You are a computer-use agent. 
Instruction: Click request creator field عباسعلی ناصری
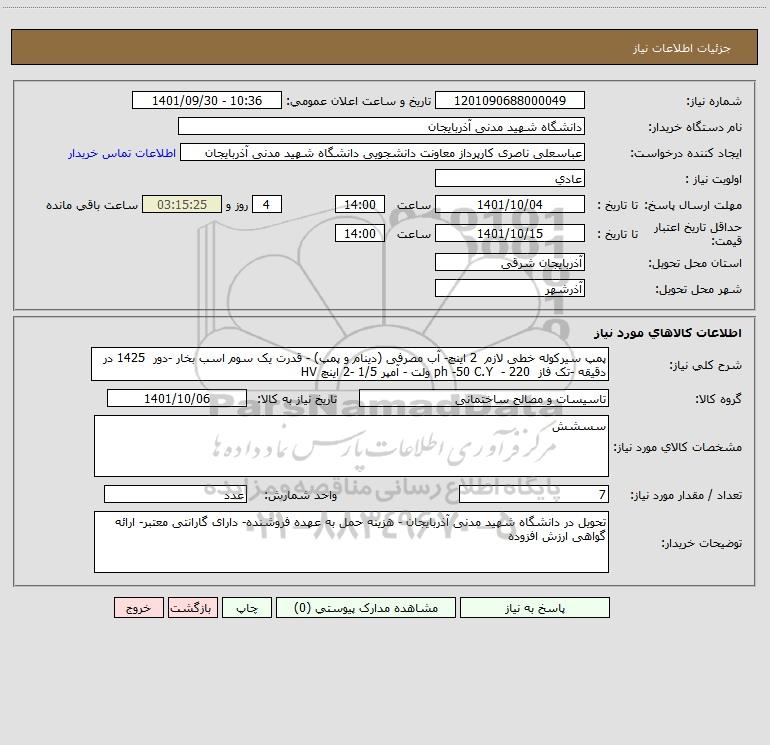coord(382,152)
